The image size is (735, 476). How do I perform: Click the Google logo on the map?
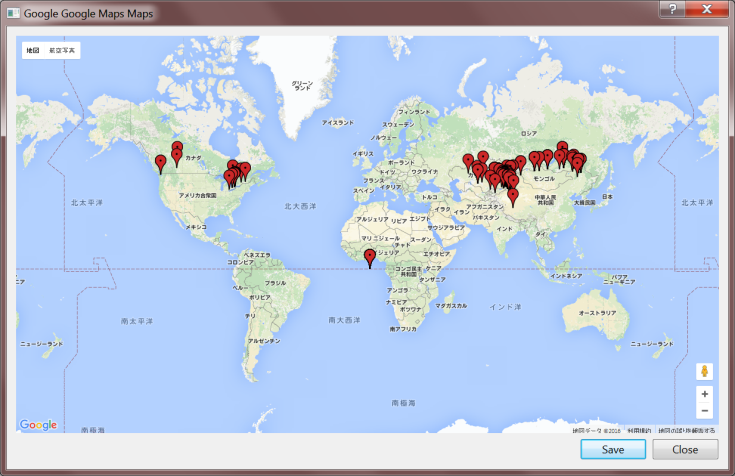click(x=38, y=425)
